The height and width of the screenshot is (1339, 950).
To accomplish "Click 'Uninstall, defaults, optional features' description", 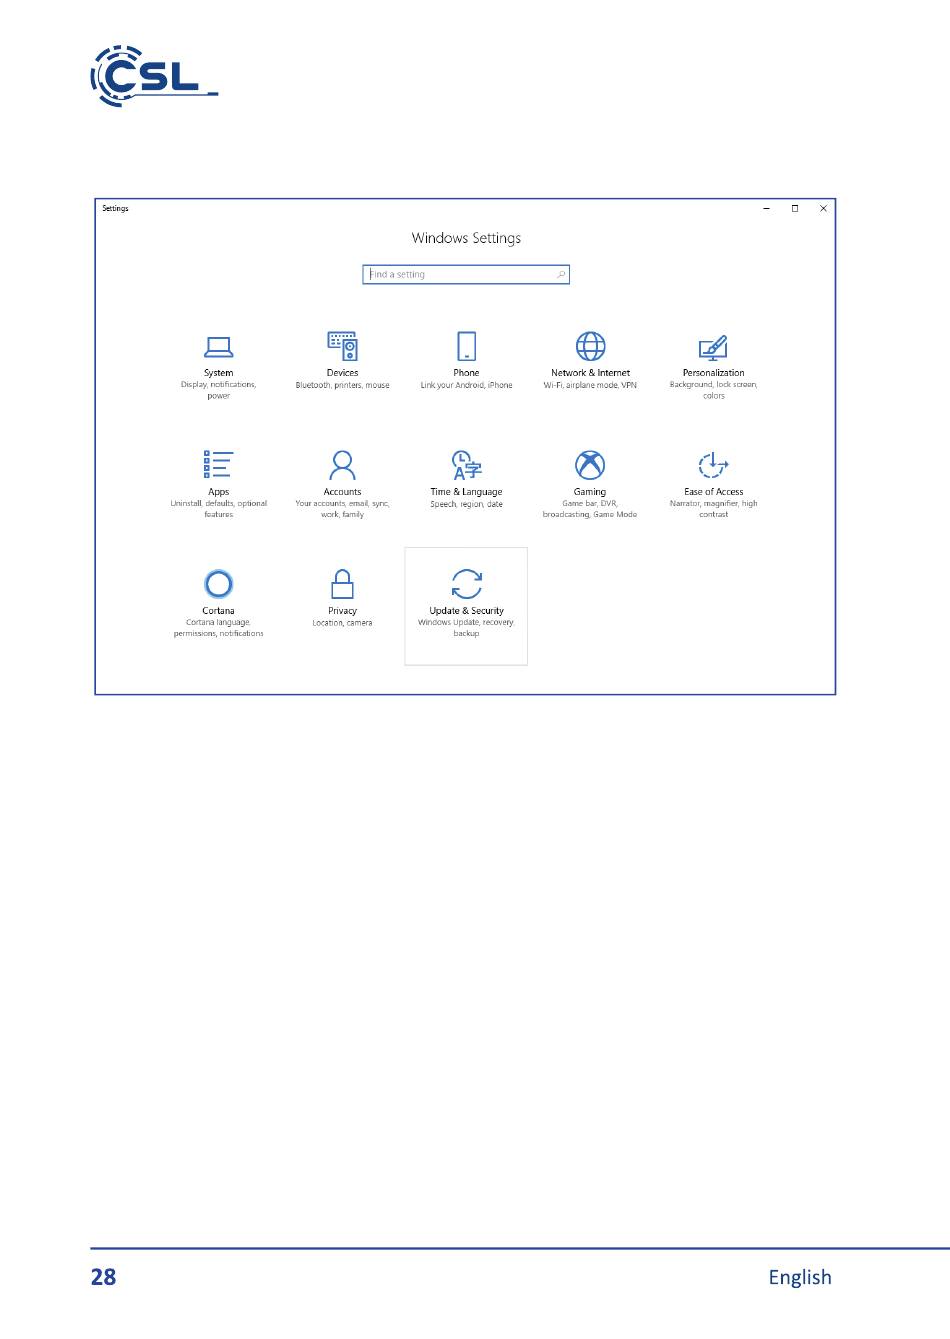I will [218, 509].
